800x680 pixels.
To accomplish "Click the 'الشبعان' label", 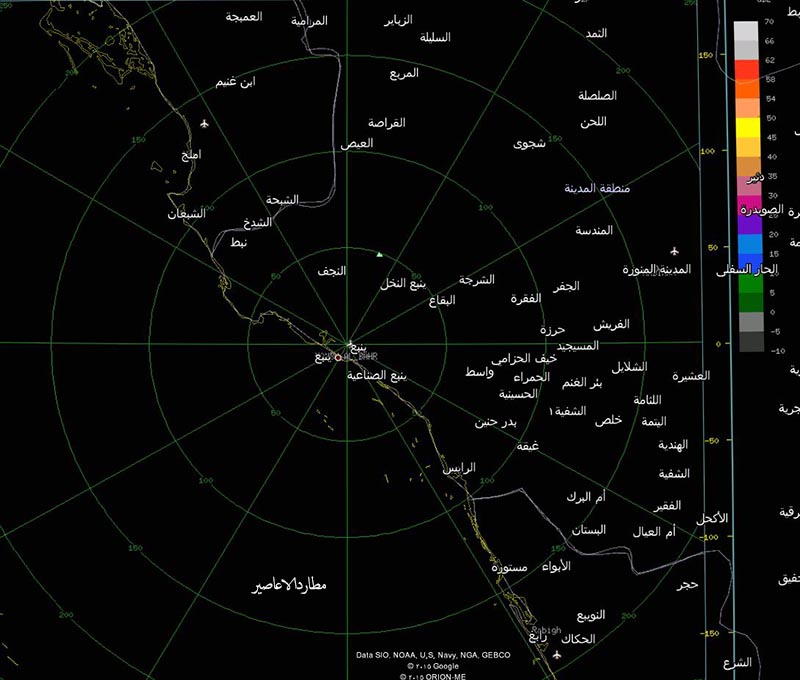I will pos(186,214).
